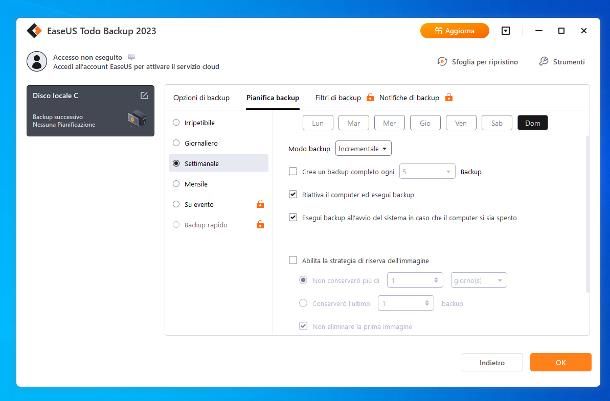The height and width of the screenshot is (401, 610).
Task: Click the Conservare l'ultimo backup count stepper
Action: tap(405, 303)
